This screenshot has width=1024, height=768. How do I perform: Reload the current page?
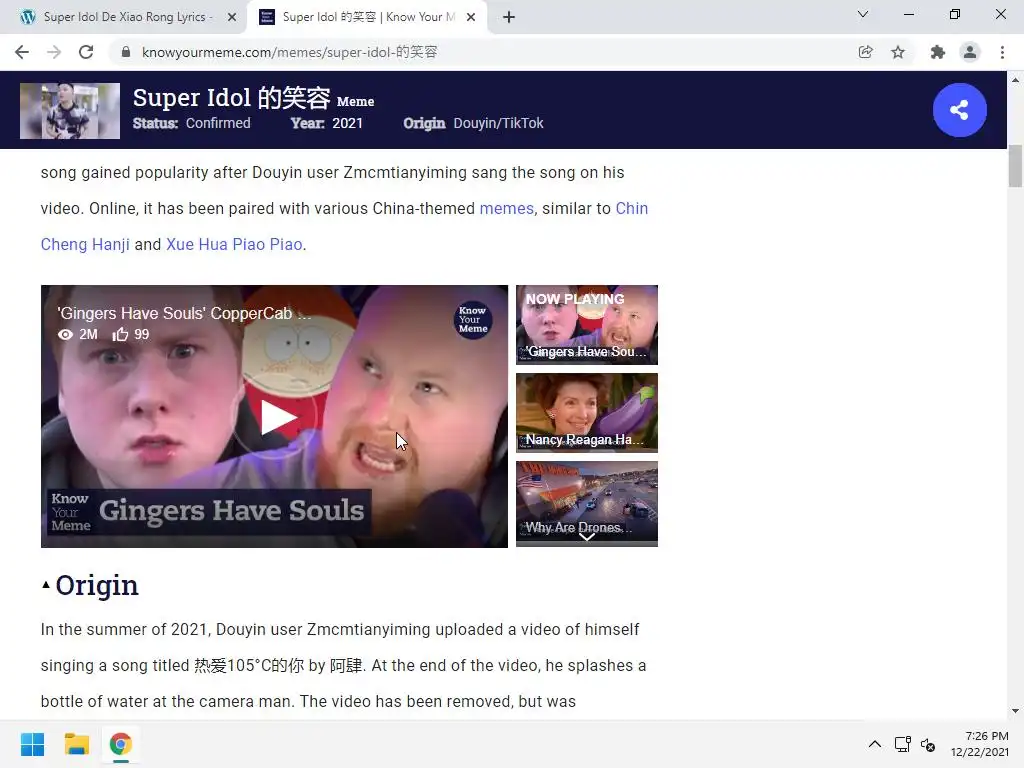point(86,52)
